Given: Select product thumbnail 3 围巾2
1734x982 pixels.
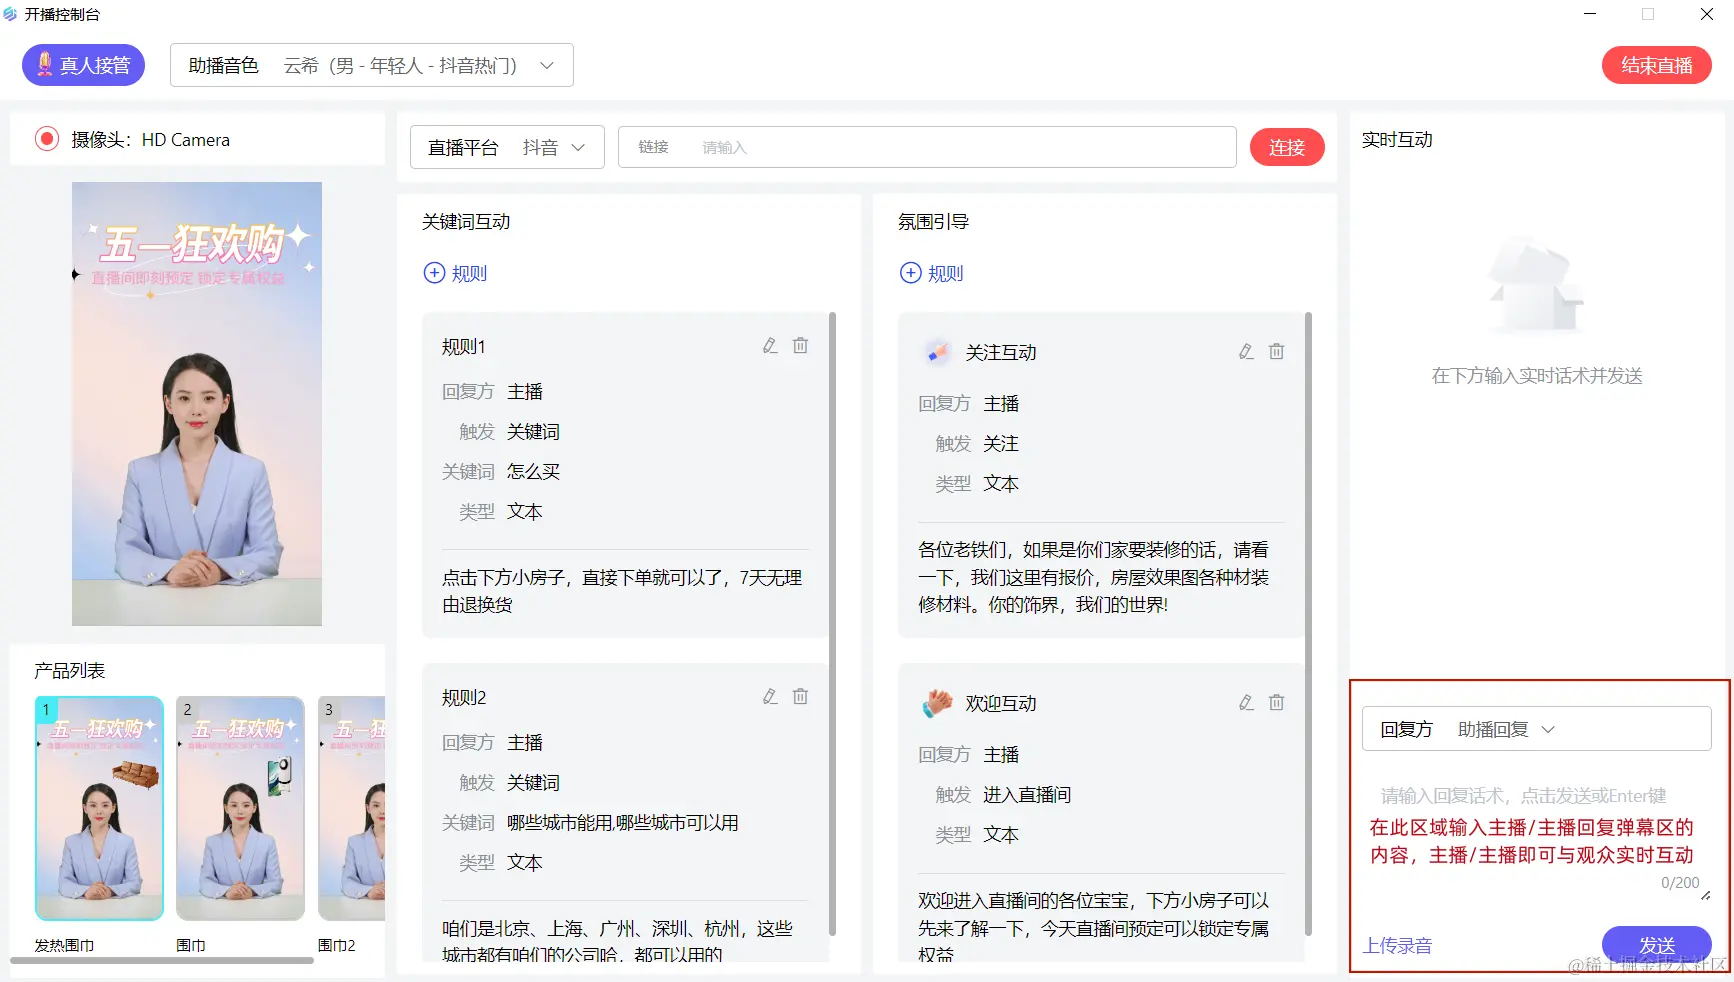Looking at the screenshot, I should 352,808.
